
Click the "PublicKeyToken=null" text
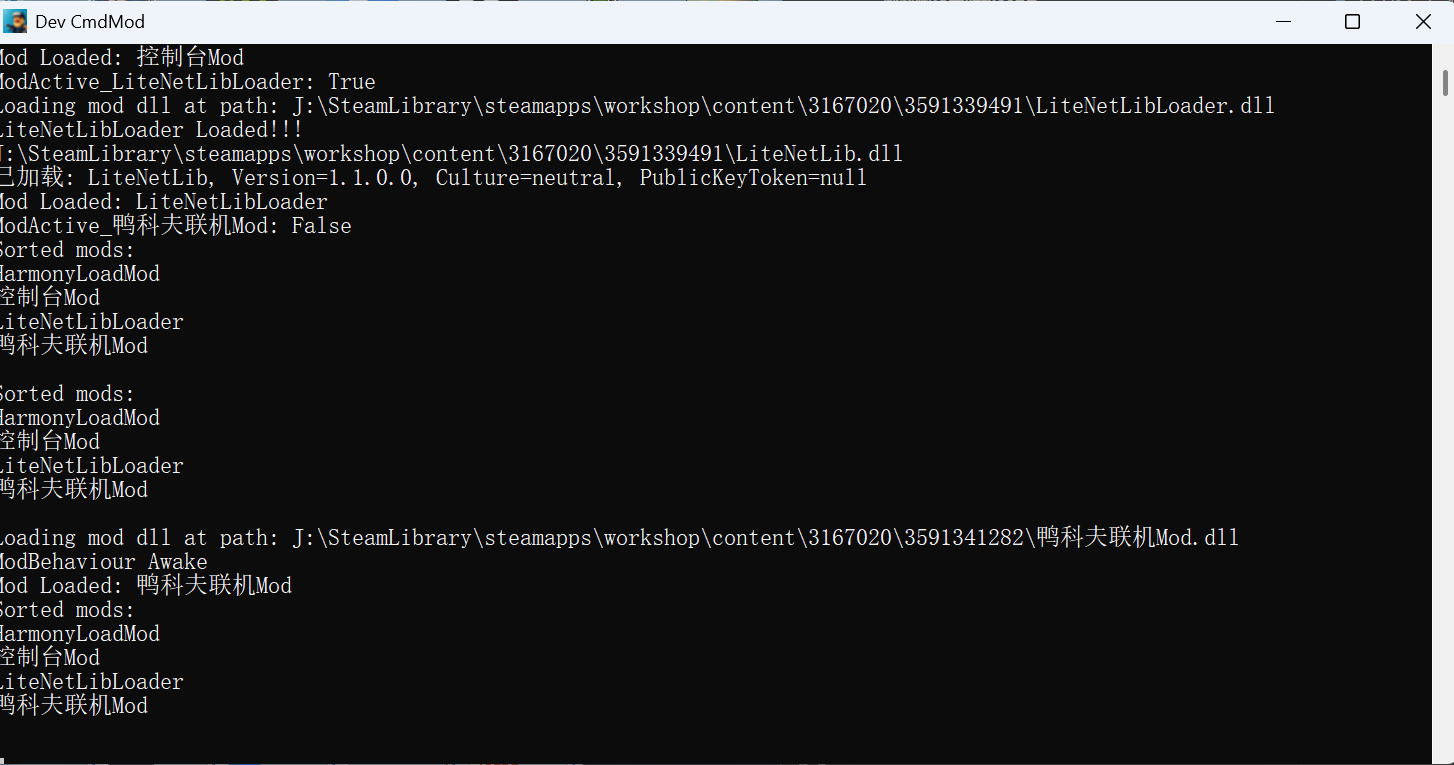(x=753, y=178)
